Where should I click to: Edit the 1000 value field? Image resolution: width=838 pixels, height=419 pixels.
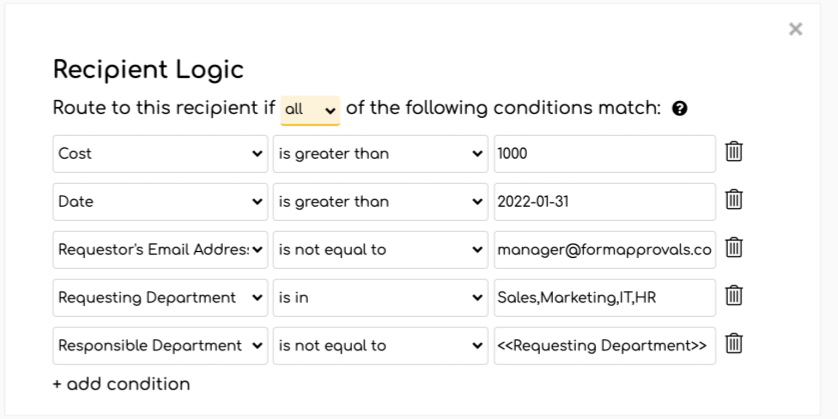(x=605, y=154)
